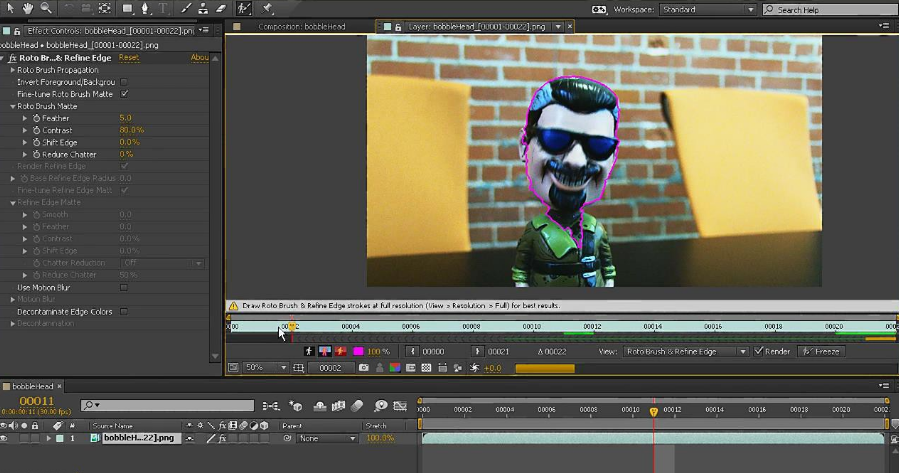
Task: Click About link for Roto Brush effect
Action: pos(199,57)
